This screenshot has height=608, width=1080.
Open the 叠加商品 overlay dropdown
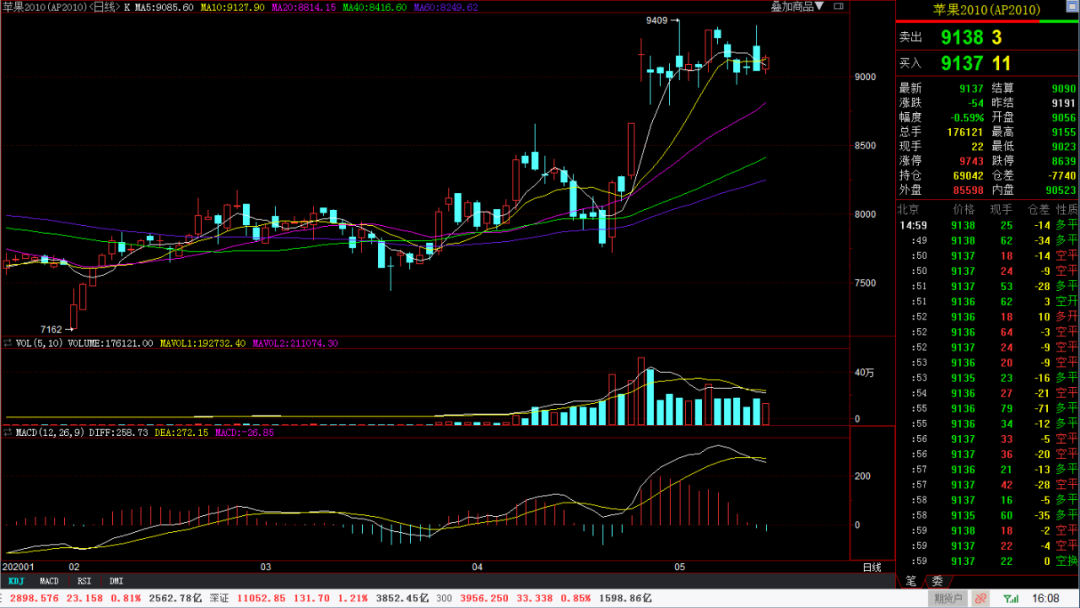pos(797,6)
